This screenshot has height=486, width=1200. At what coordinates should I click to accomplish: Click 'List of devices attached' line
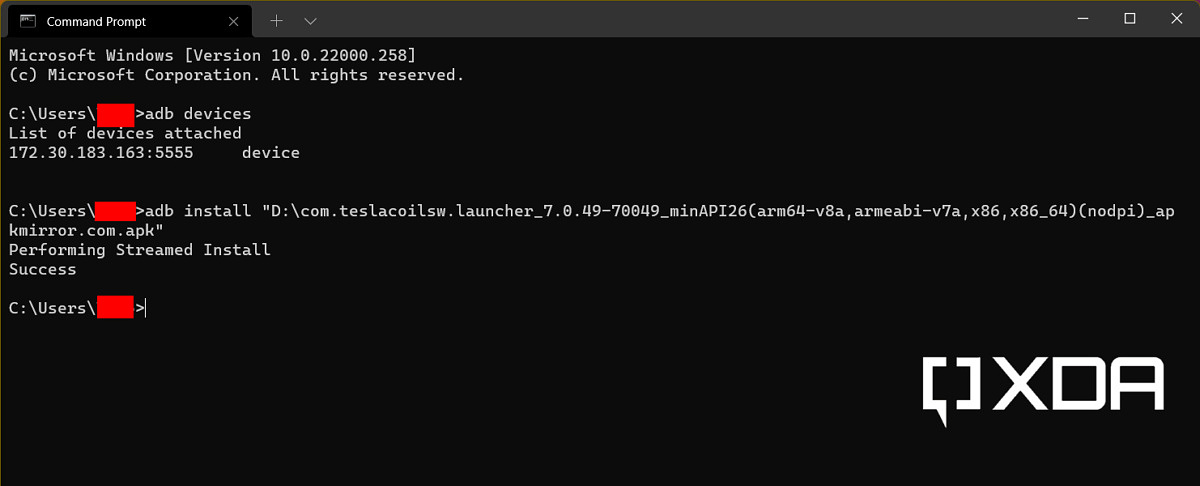tap(125, 133)
